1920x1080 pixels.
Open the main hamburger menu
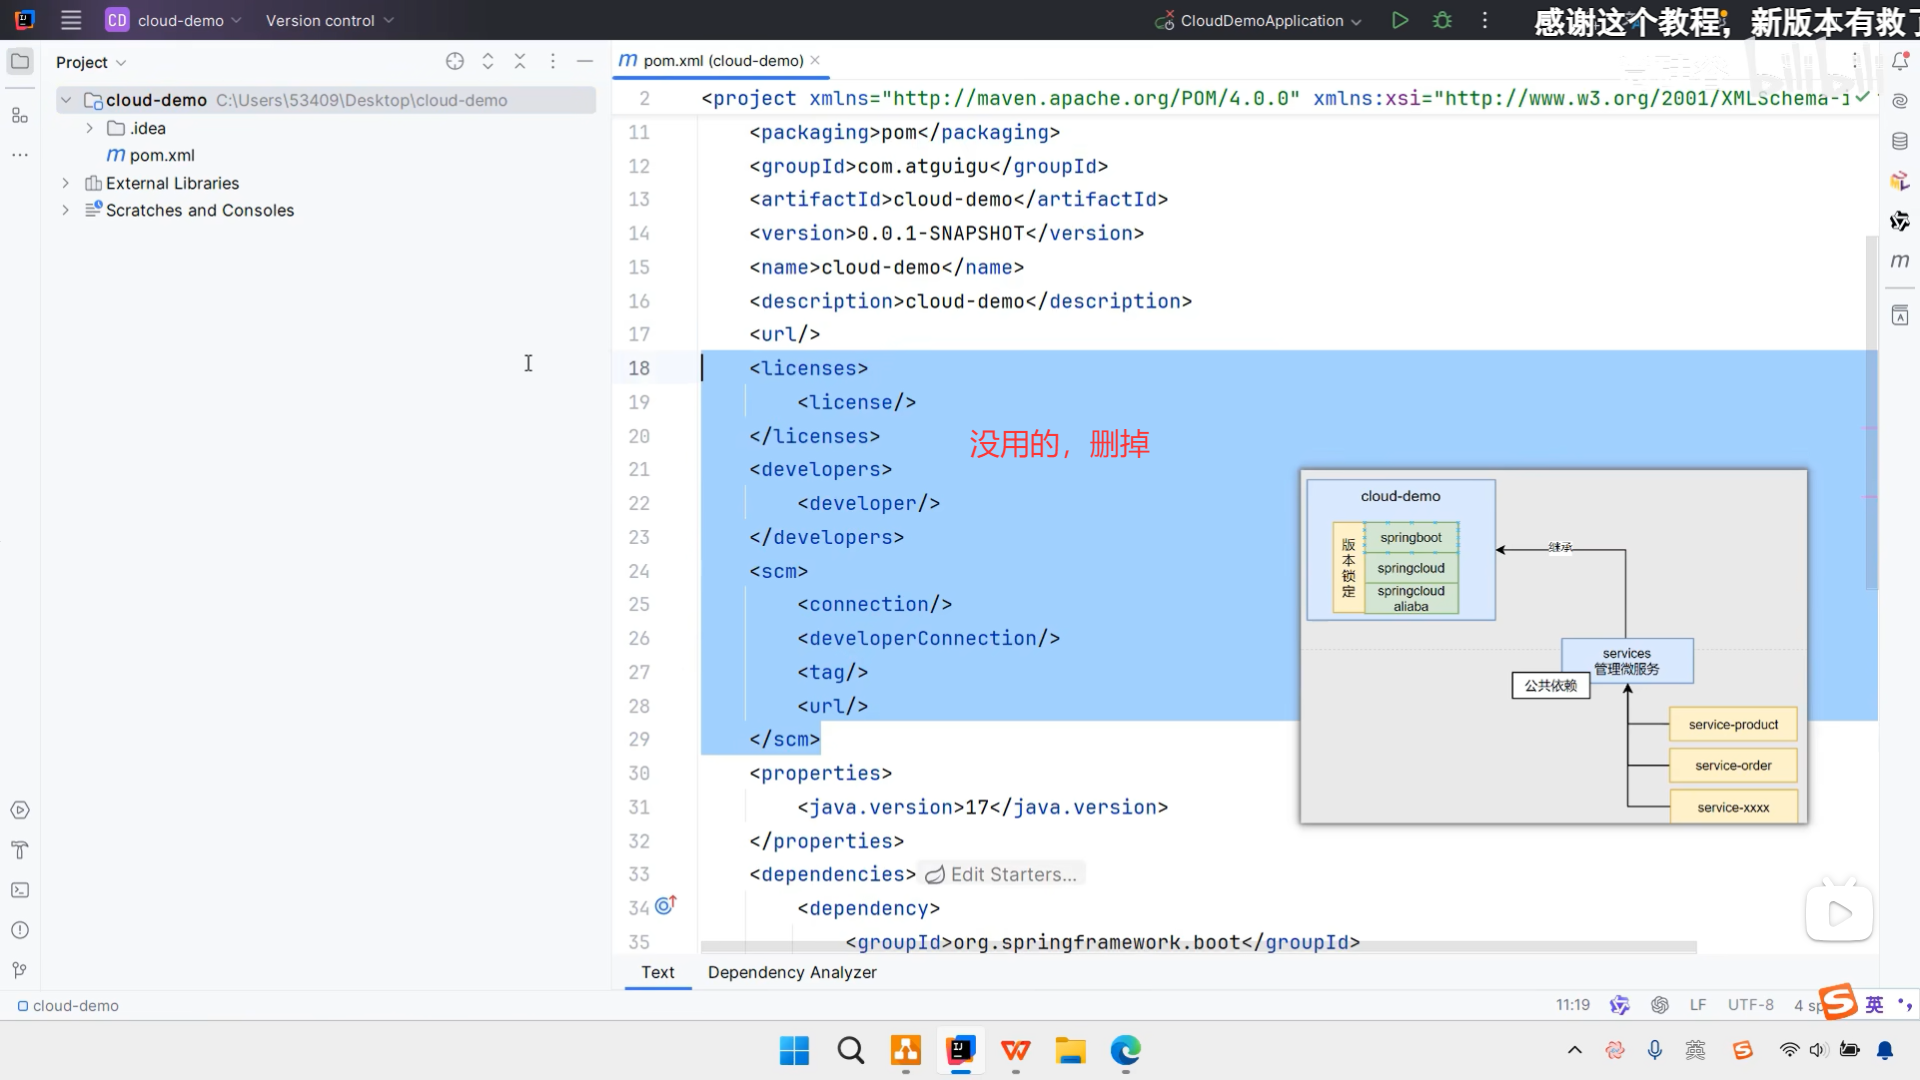(x=71, y=20)
